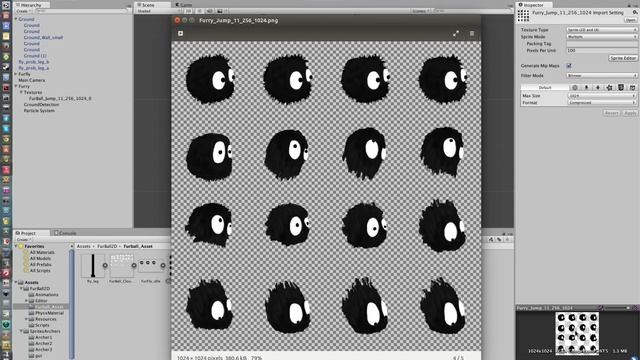Click the texture preview thumbnail in Inspector
Image resolution: width=640 pixels, height=360 pixels.
577,333
